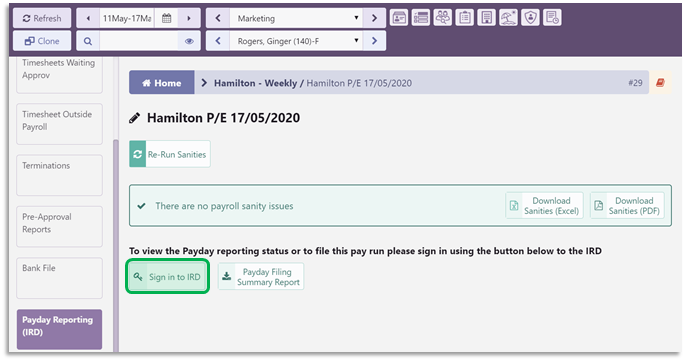Click the #29 pay run number

(x=635, y=83)
